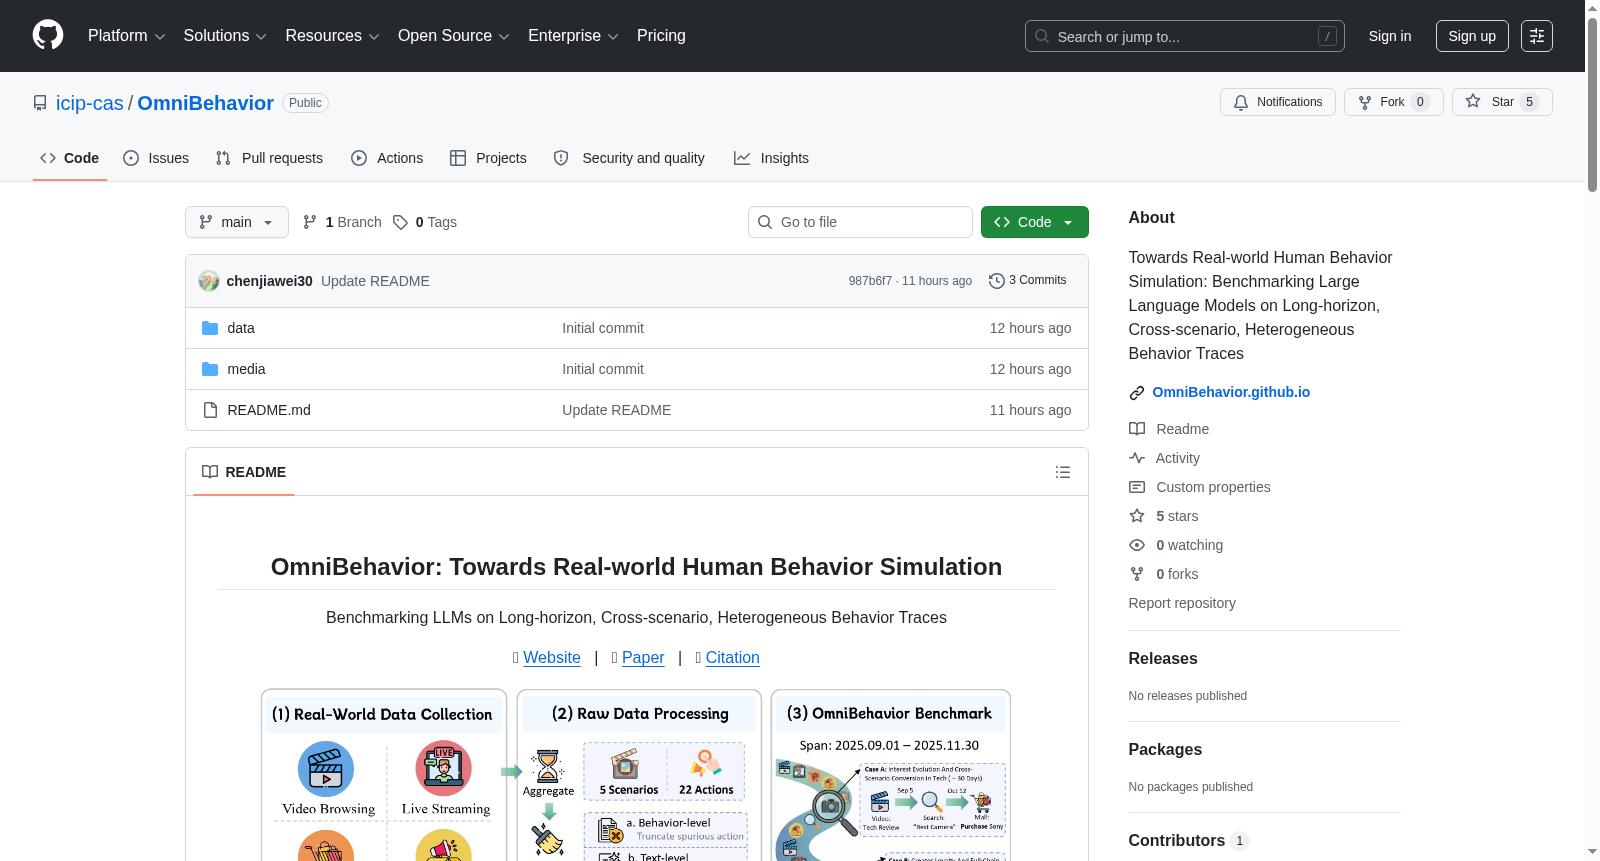Click the search magnifier icon in header
This screenshot has width=1600, height=861.
click(1042, 36)
